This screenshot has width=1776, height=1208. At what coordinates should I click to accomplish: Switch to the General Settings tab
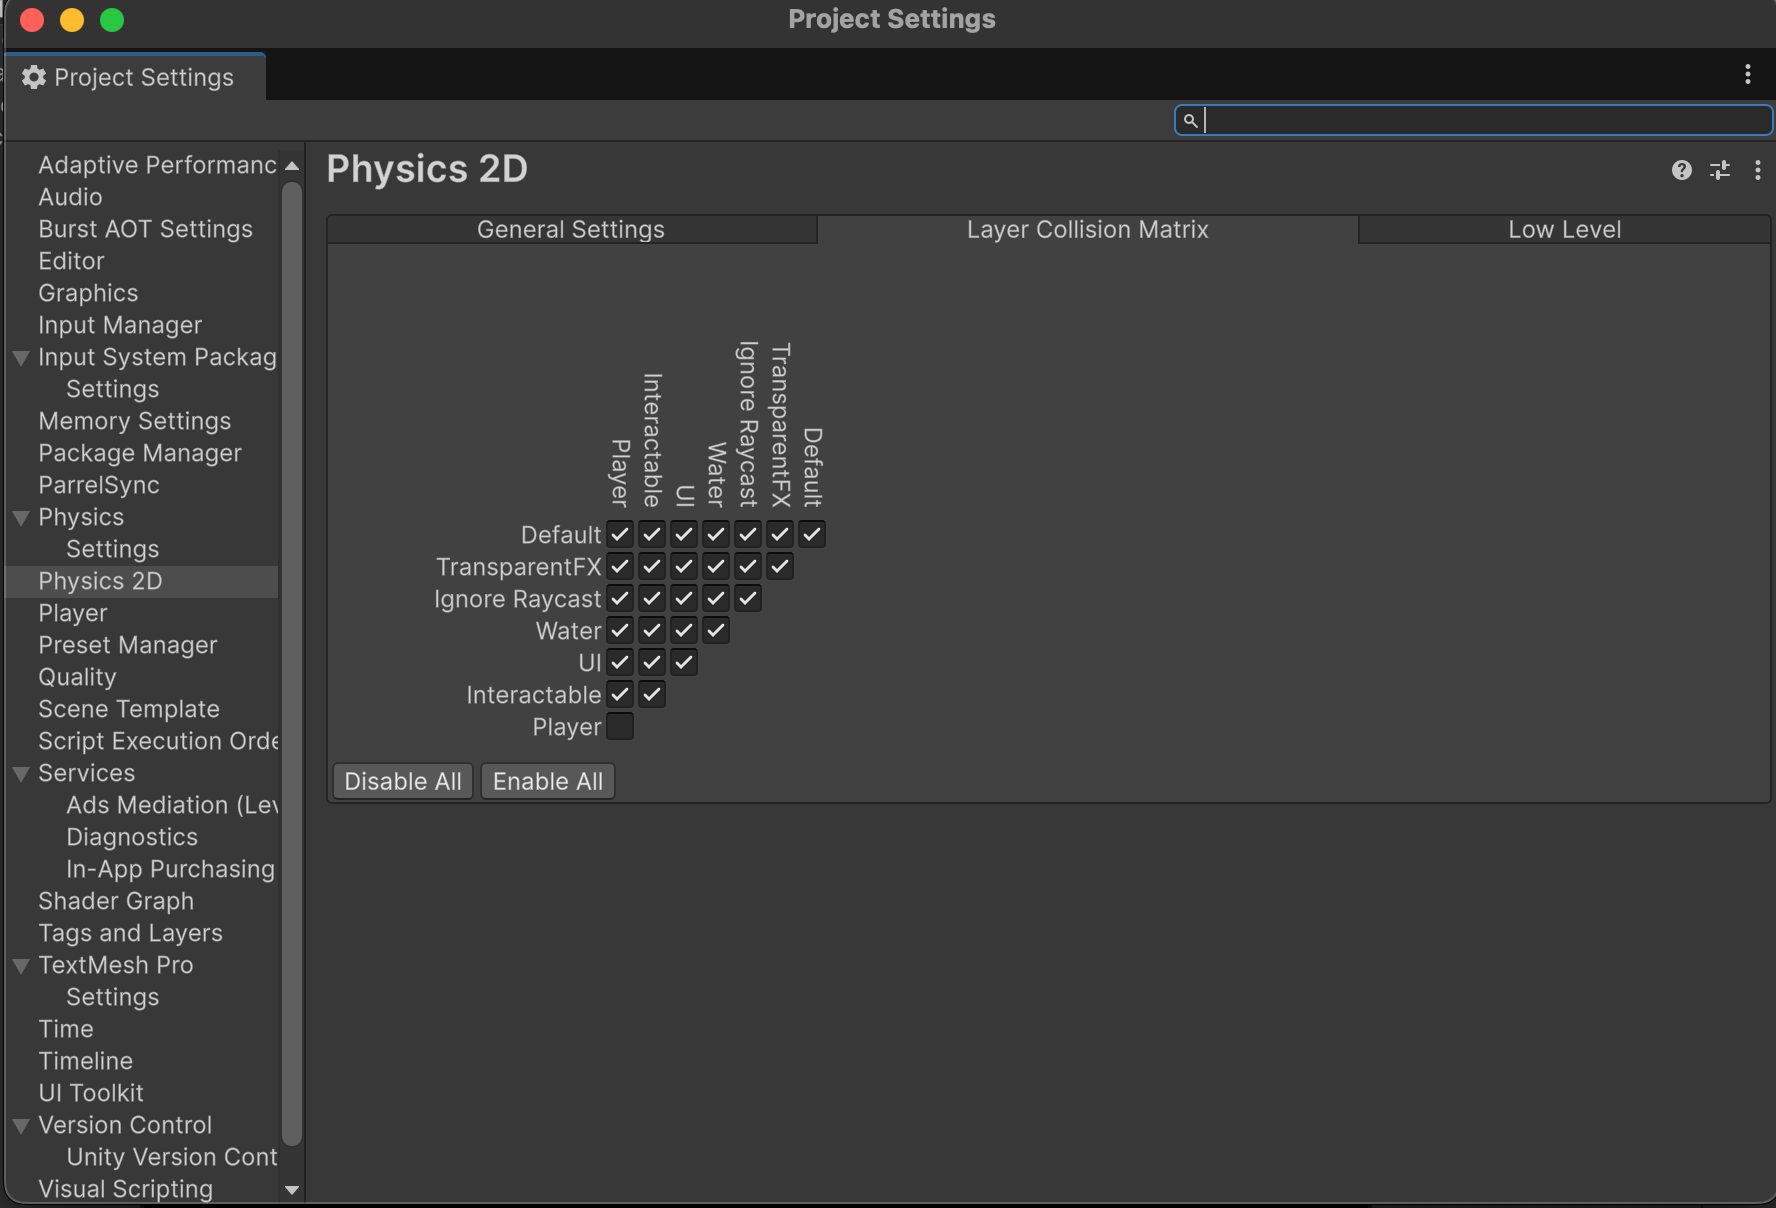(x=572, y=229)
